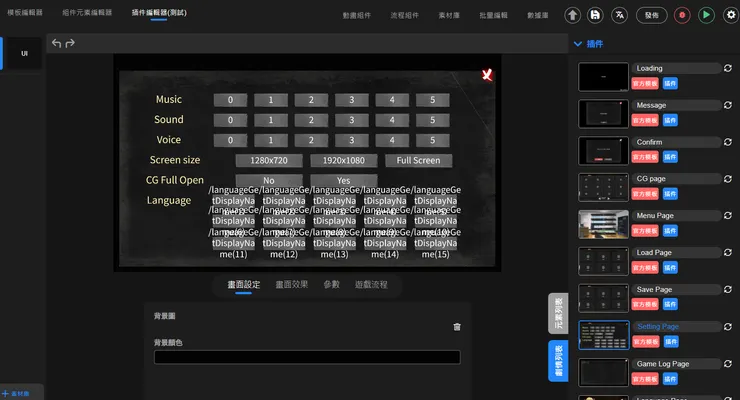Select the Setting Page thumbnail
The width and height of the screenshot is (740, 400).
(604, 335)
